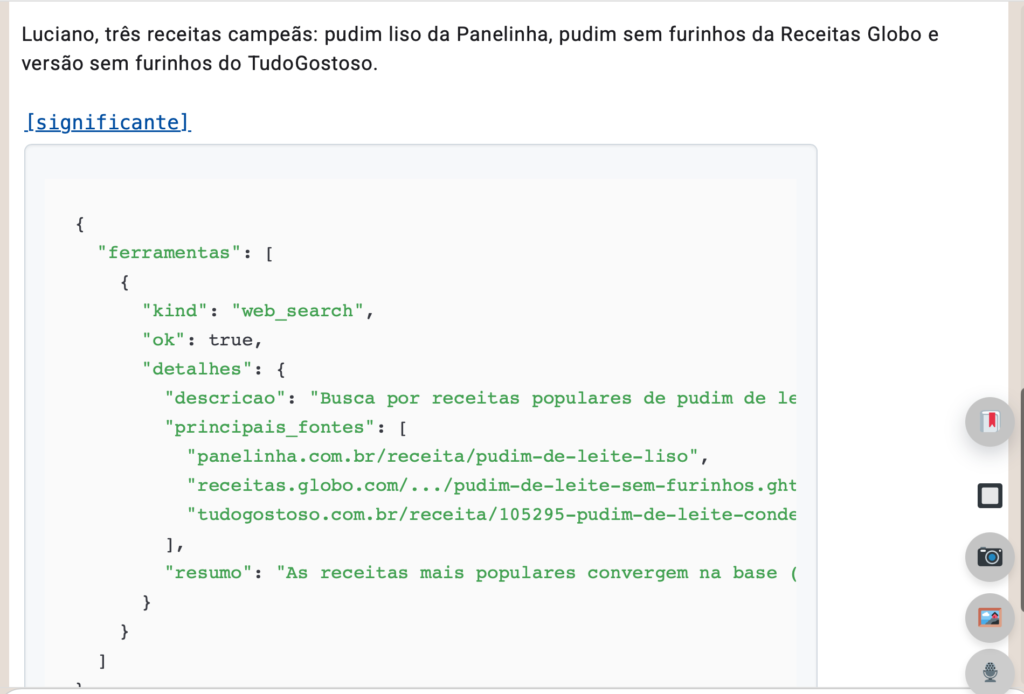This screenshot has height=694, width=1024.
Task: Open the [significante] link
Action: point(107,122)
